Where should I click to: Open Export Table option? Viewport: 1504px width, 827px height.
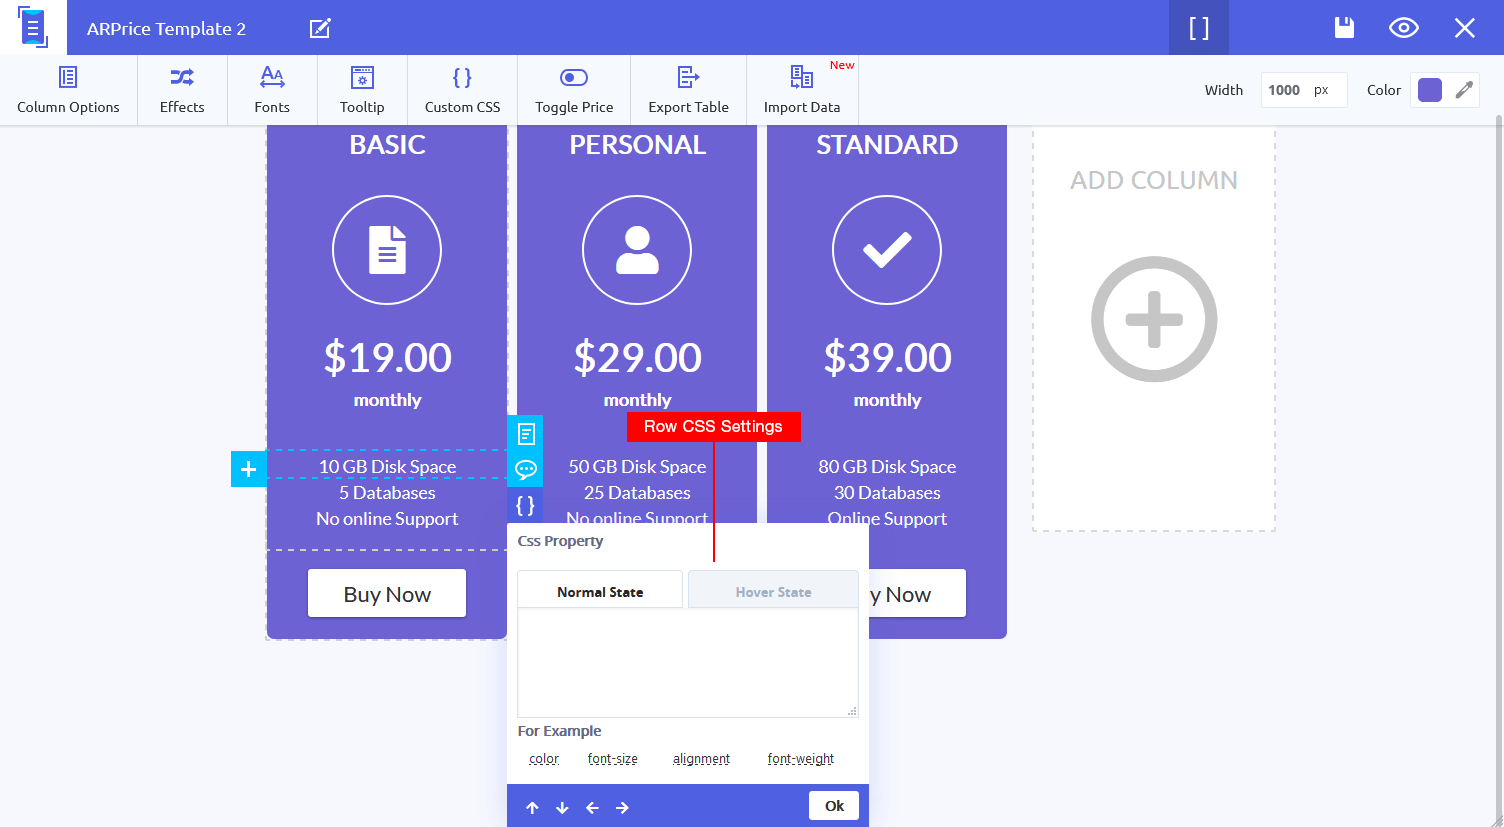point(688,90)
